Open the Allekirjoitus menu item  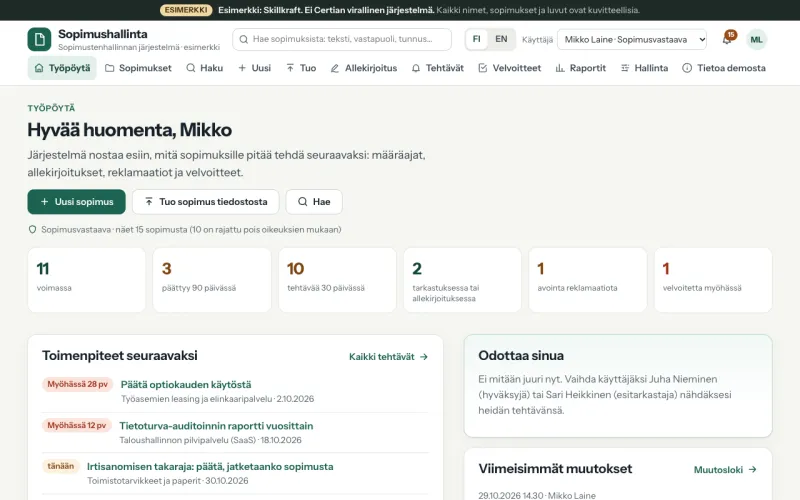[364, 68]
